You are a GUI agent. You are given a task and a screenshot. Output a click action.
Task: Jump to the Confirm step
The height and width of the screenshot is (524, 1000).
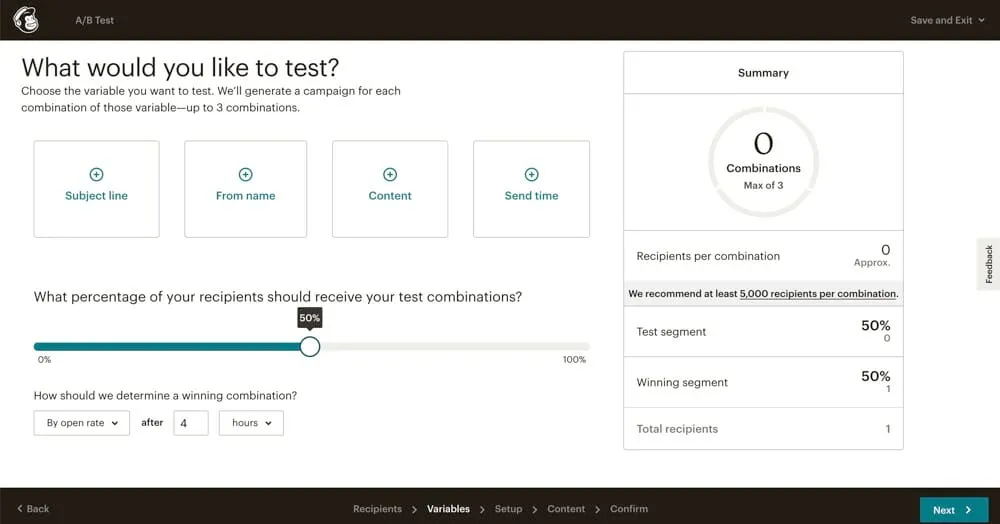click(629, 509)
